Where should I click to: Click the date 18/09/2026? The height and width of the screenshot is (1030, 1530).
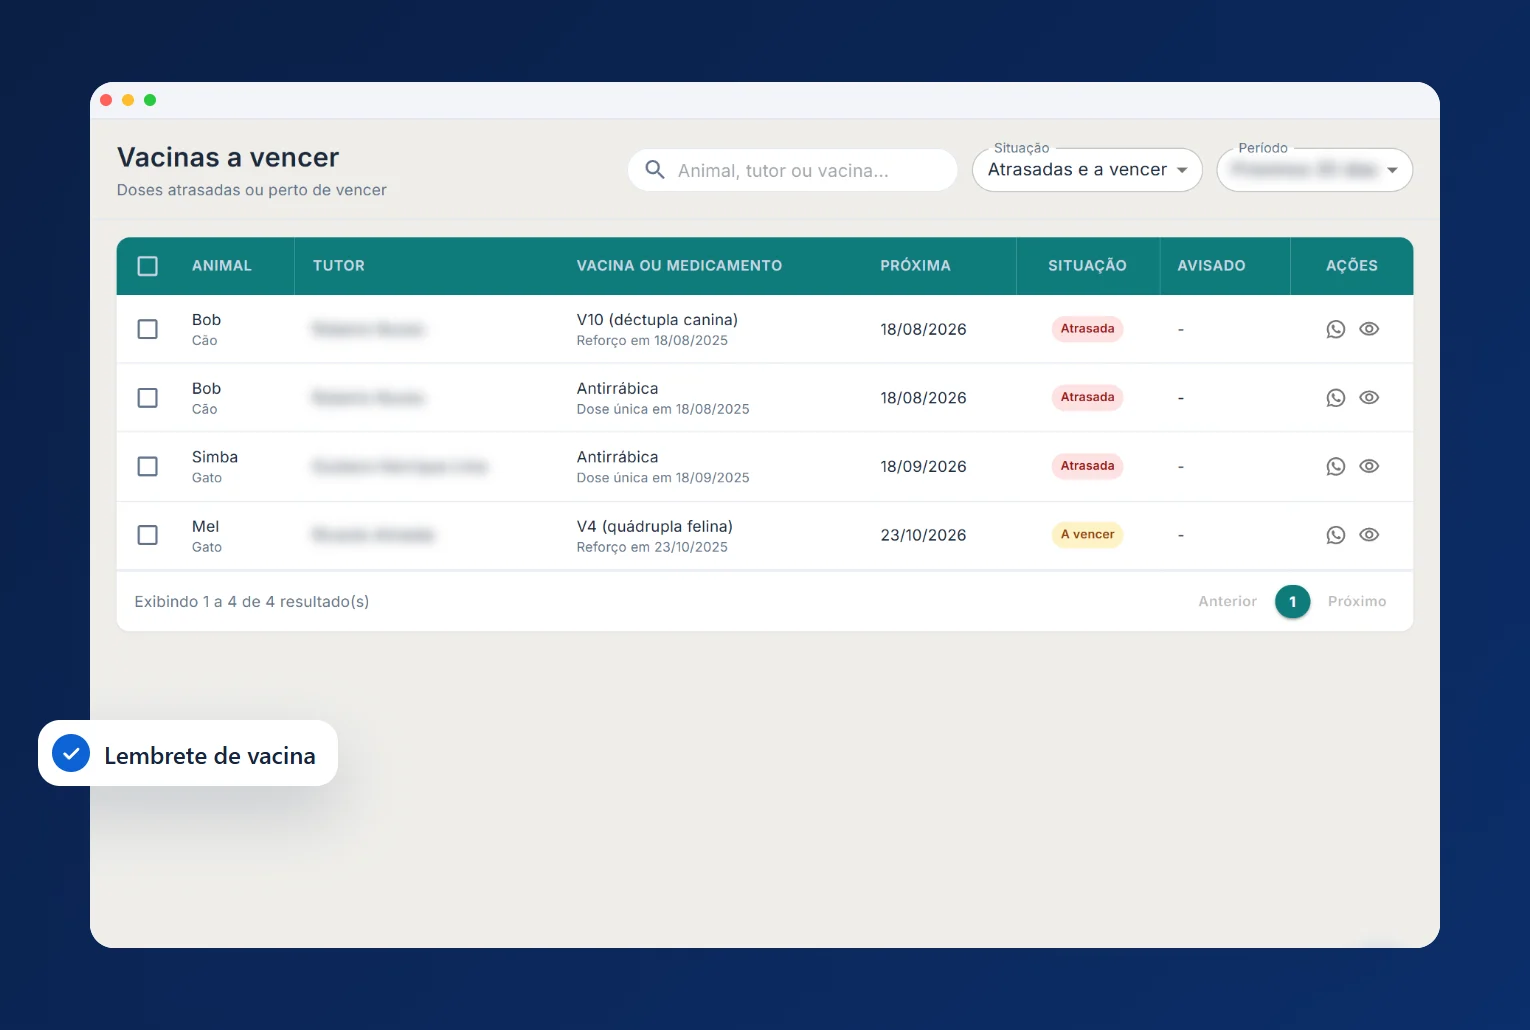point(923,467)
